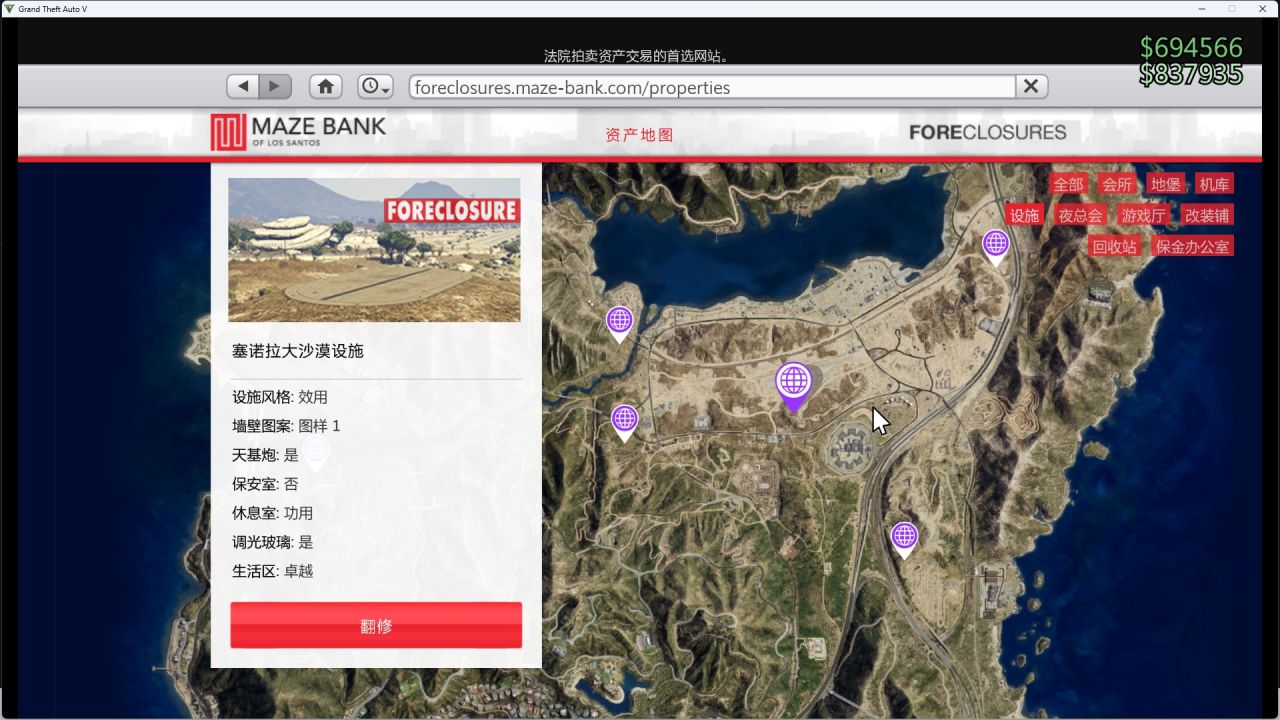This screenshot has height=720, width=1280.
Task: Show only 夜总会 properties
Action: click(x=1080, y=215)
